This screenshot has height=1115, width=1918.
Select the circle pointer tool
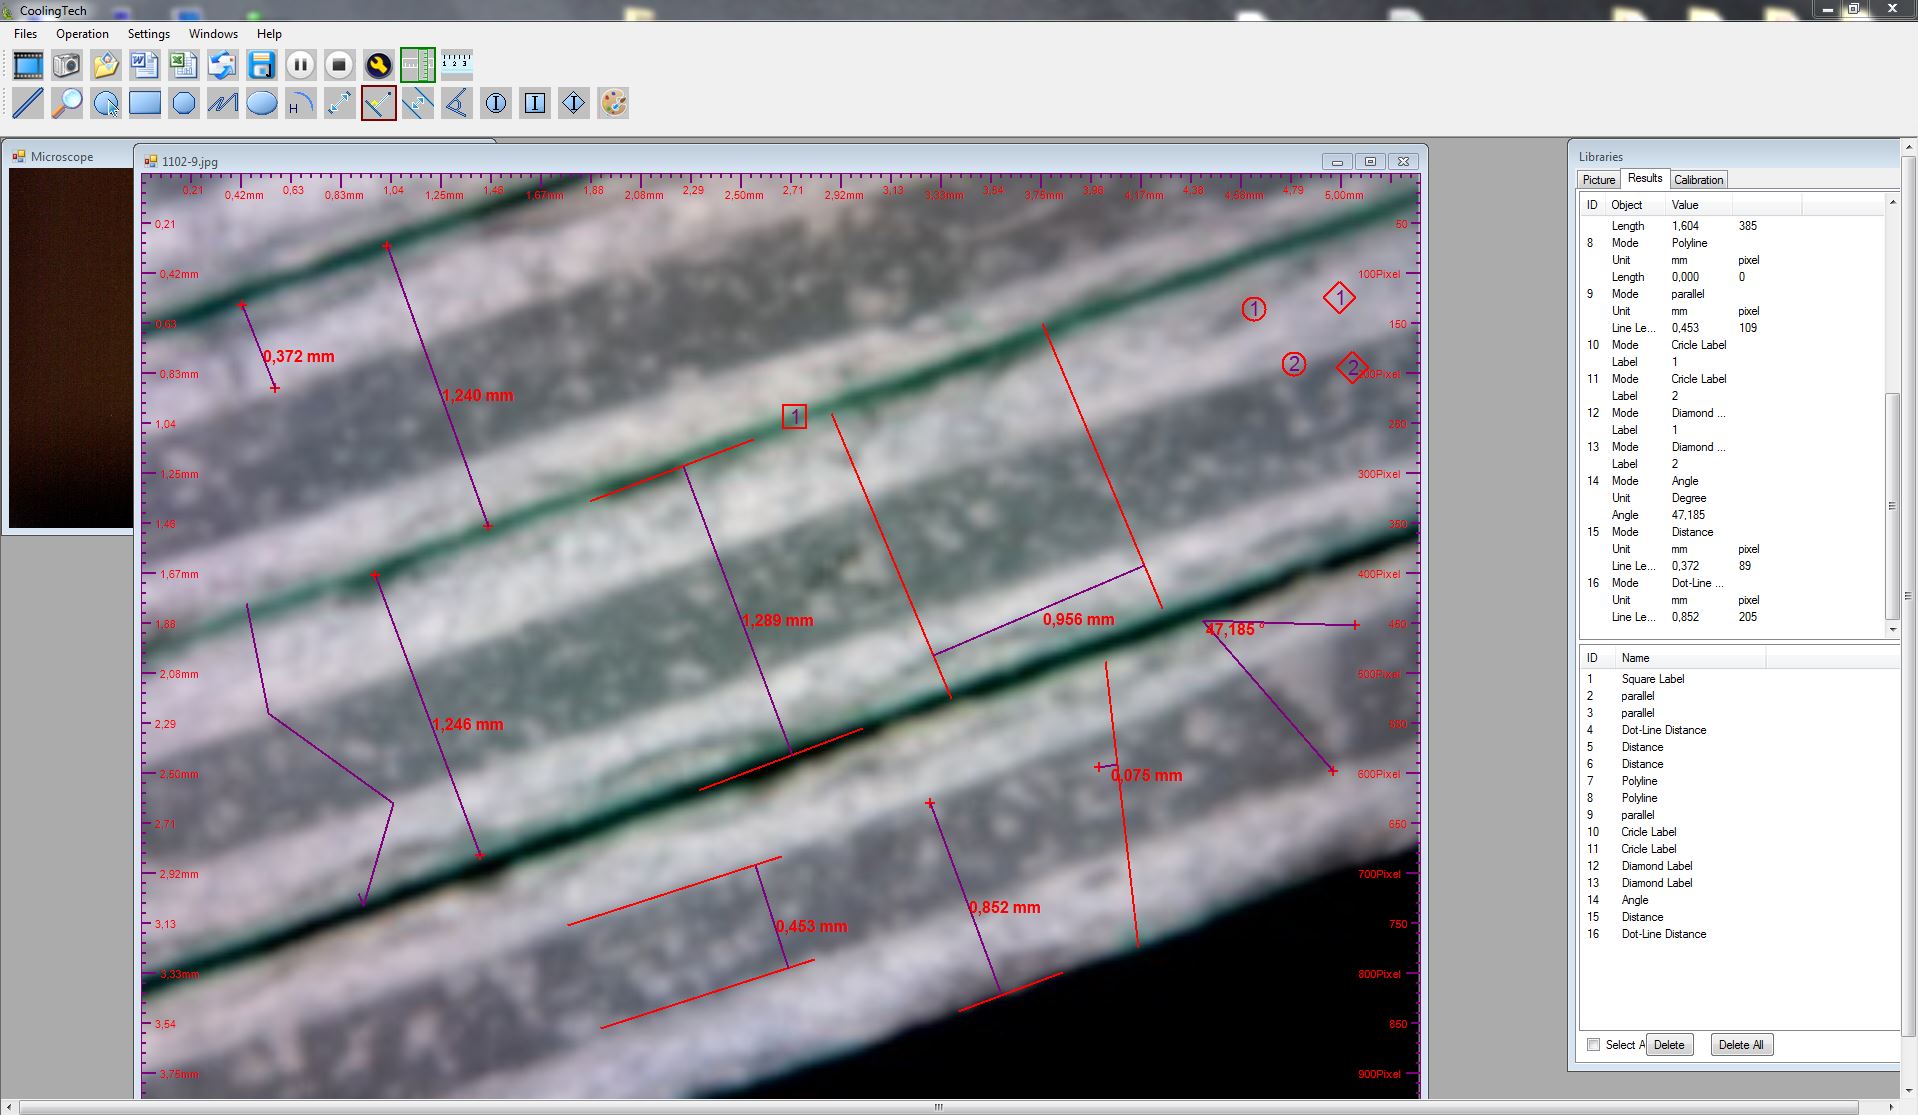(x=106, y=103)
